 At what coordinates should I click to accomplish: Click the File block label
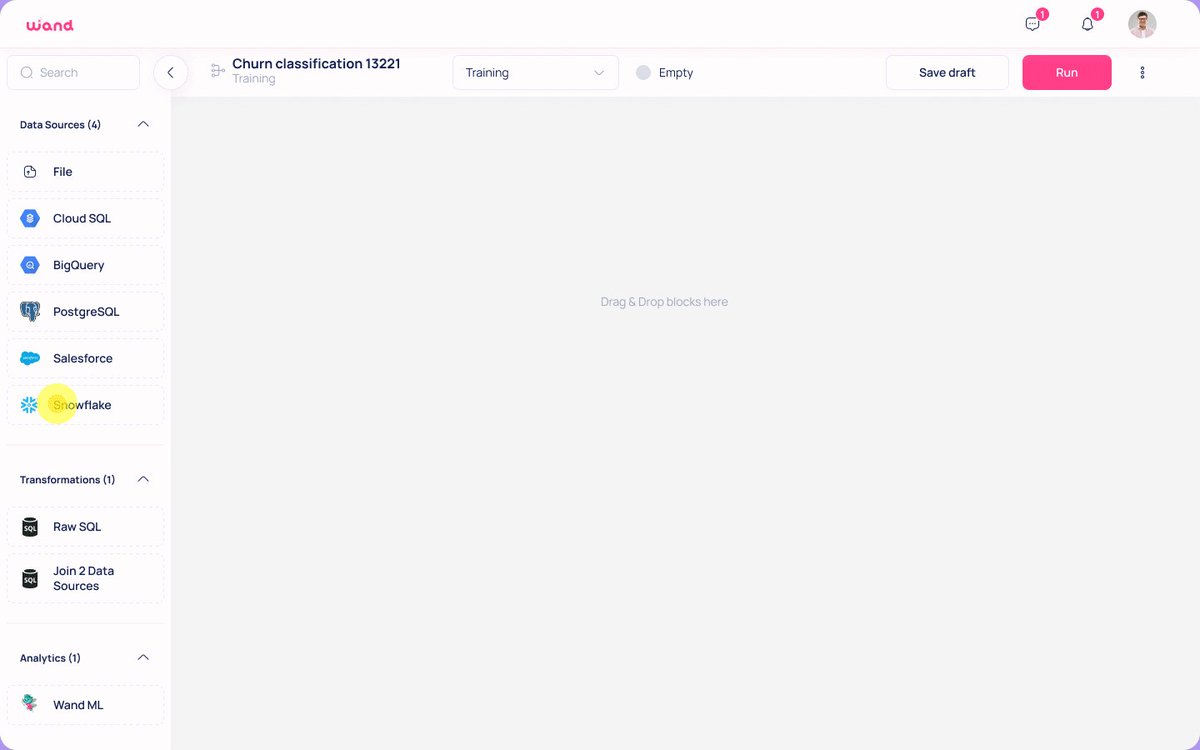[63, 172]
